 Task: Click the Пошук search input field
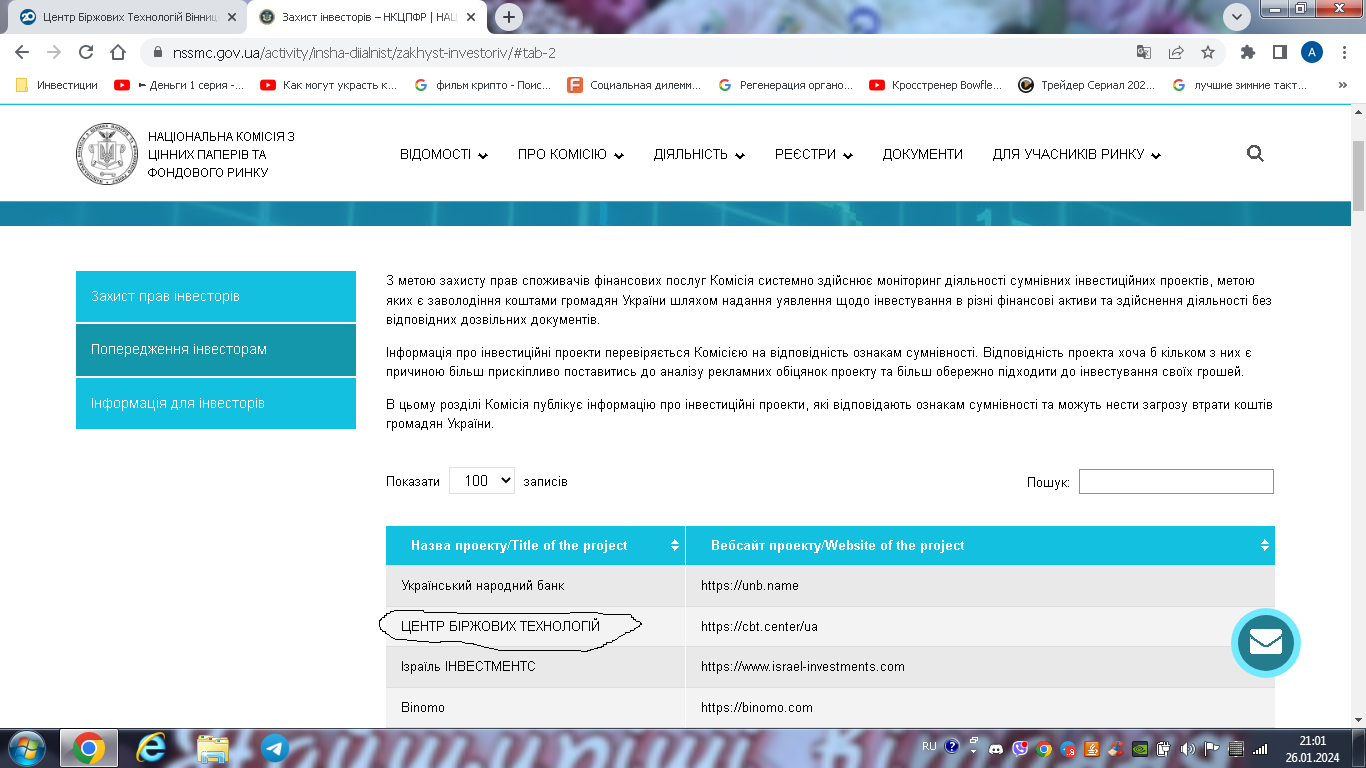click(1176, 482)
